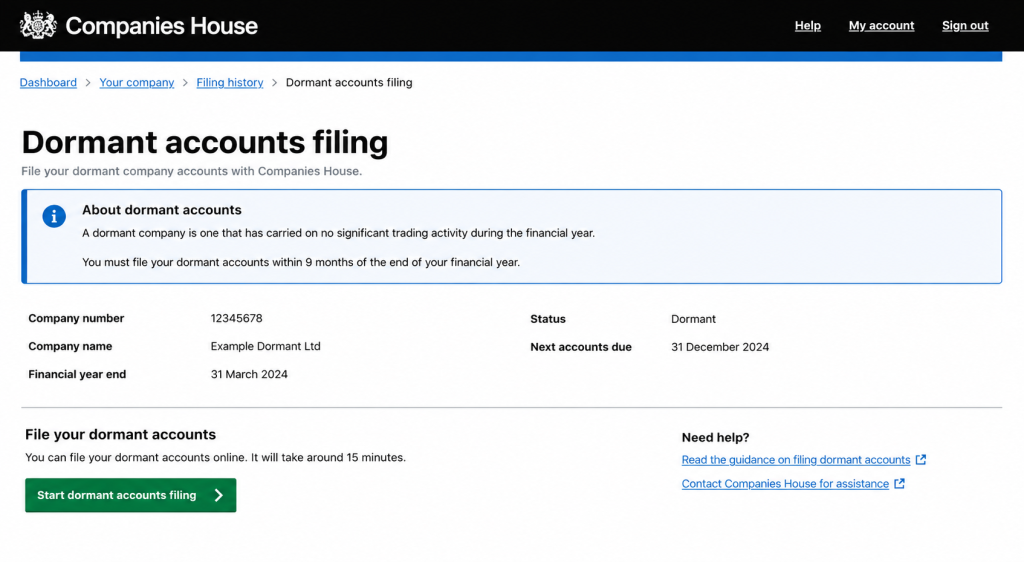Select company name 'Example Dormant Ltd'
This screenshot has width=1024, height=562.
tap(265, 346)
